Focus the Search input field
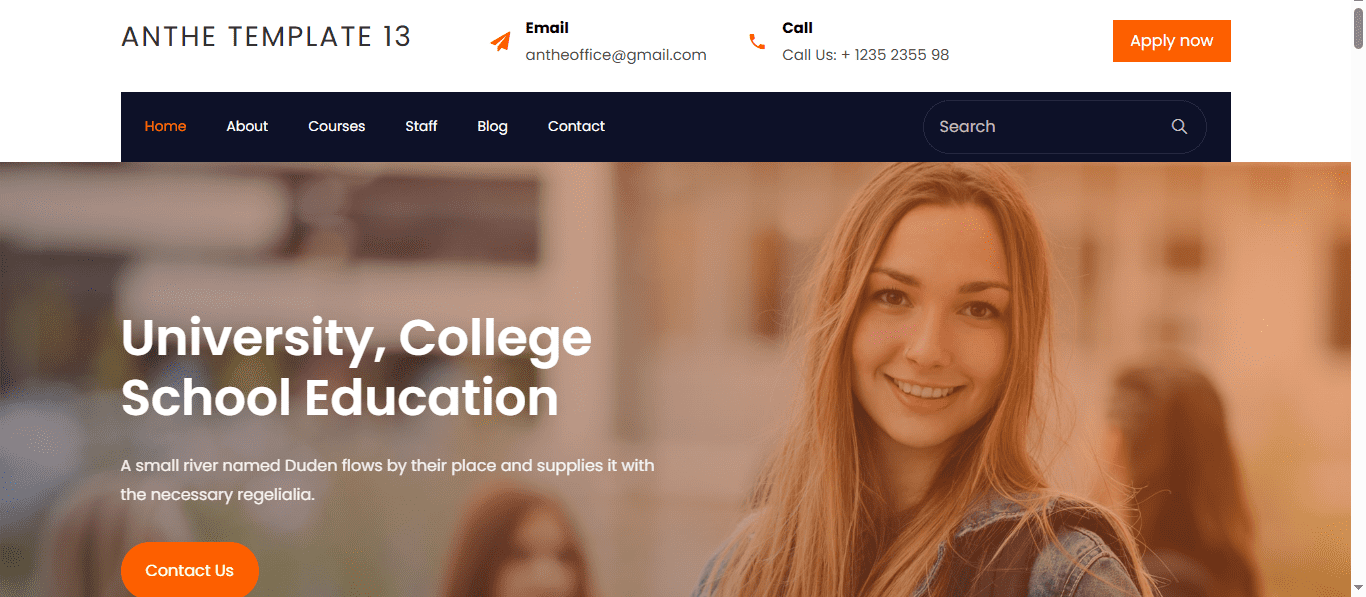The height and width of the screenshot is (597, 1366). [1048, 126]
